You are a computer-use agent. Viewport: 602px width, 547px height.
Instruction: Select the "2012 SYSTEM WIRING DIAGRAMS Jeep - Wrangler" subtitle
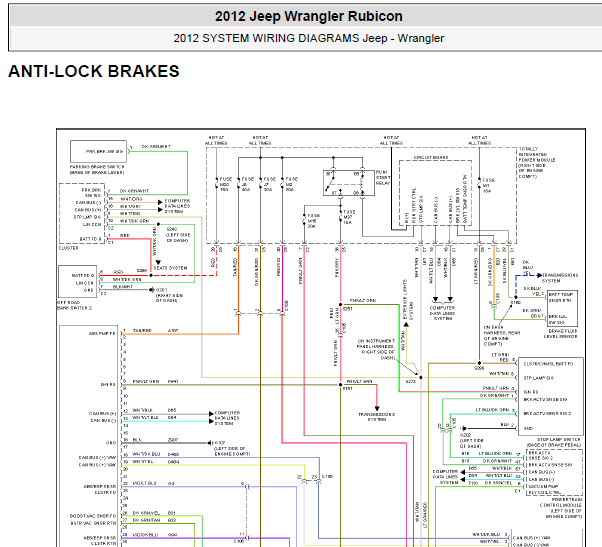(308, 38)
